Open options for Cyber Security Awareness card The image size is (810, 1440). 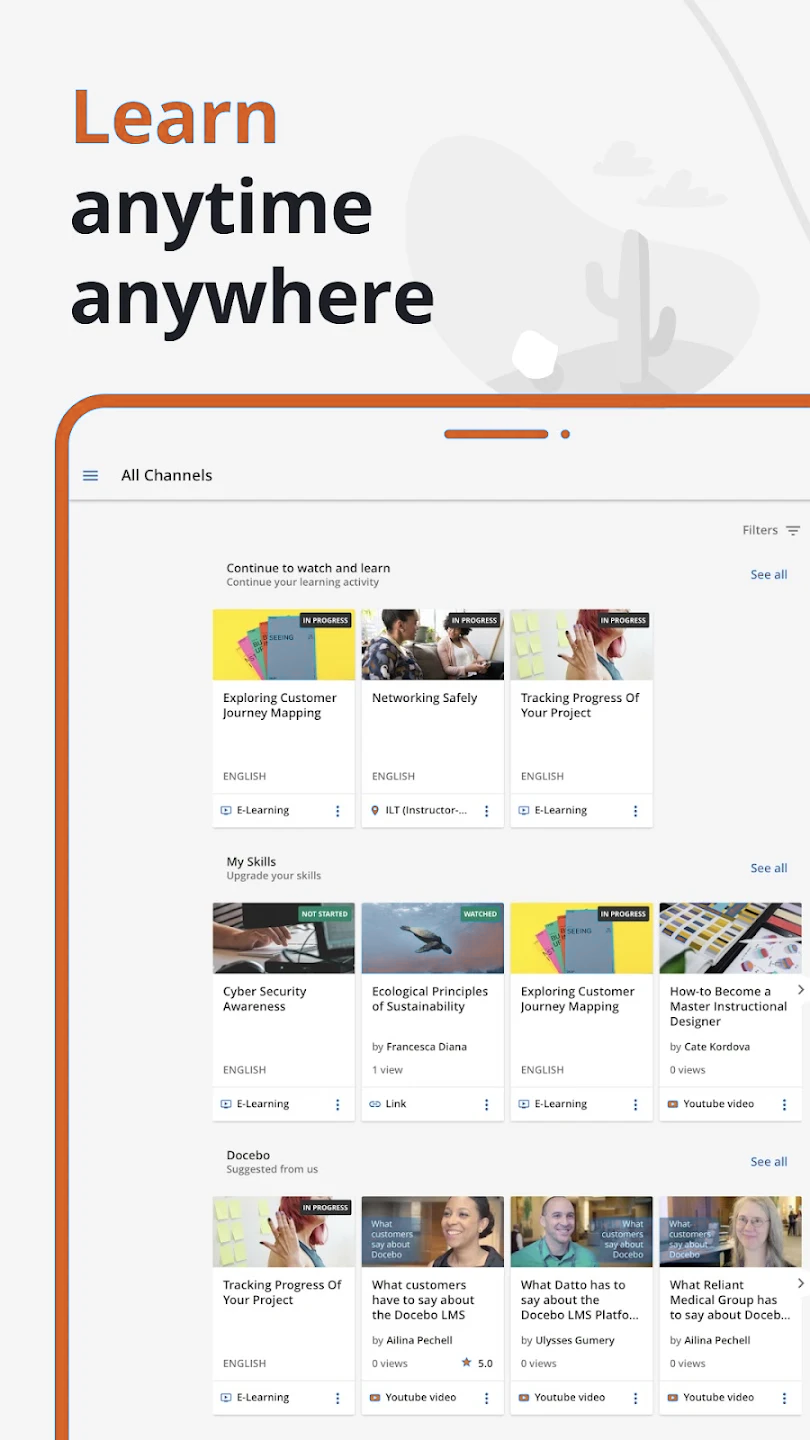338,1105
